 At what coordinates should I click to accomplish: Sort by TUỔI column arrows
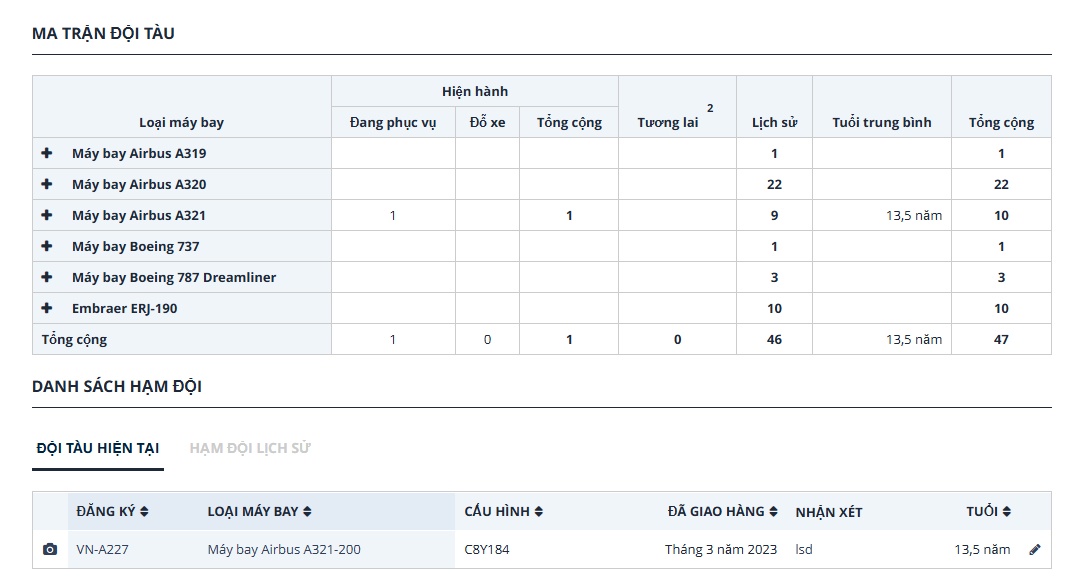1007,511
